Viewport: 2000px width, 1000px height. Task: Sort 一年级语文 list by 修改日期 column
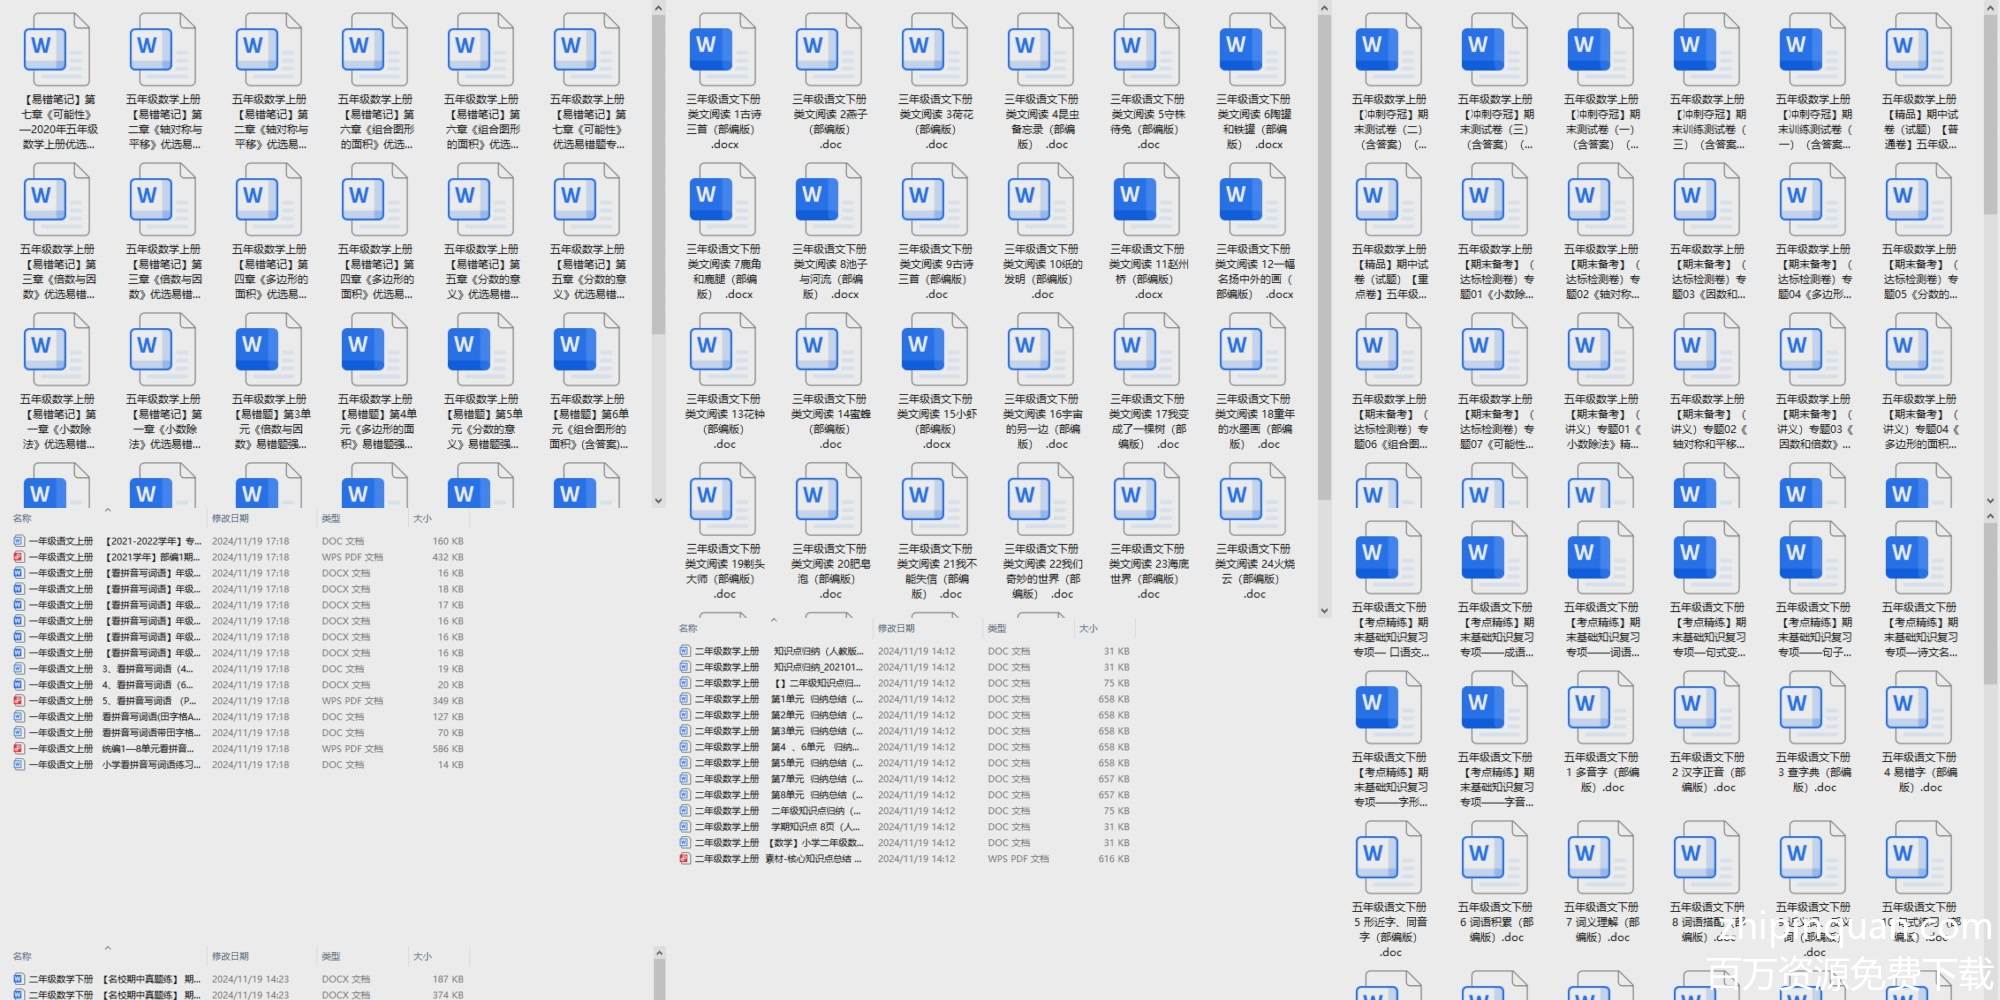point(230,519)
